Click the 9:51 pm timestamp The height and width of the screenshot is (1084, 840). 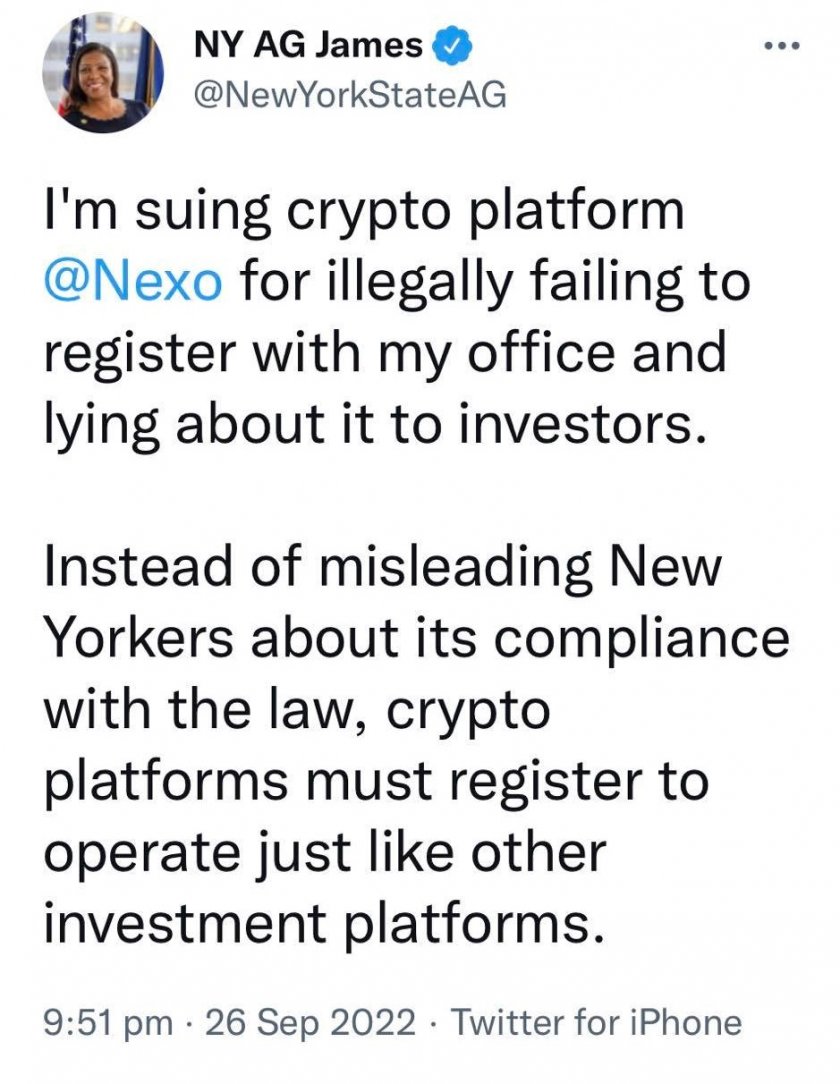click(108, 1022)
